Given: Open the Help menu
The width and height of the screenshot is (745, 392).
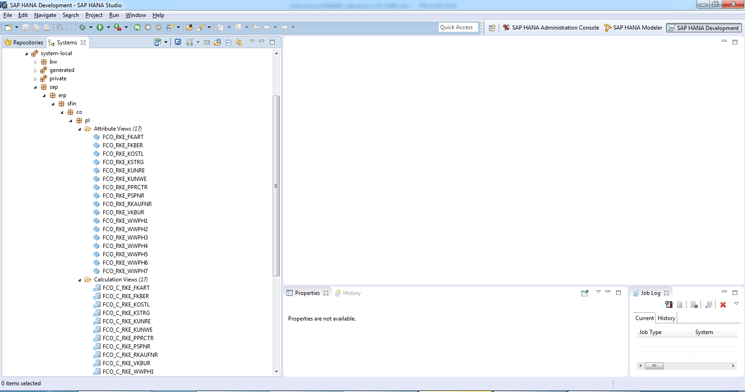Looking at the screenshot, I should [x=158, y=15].
